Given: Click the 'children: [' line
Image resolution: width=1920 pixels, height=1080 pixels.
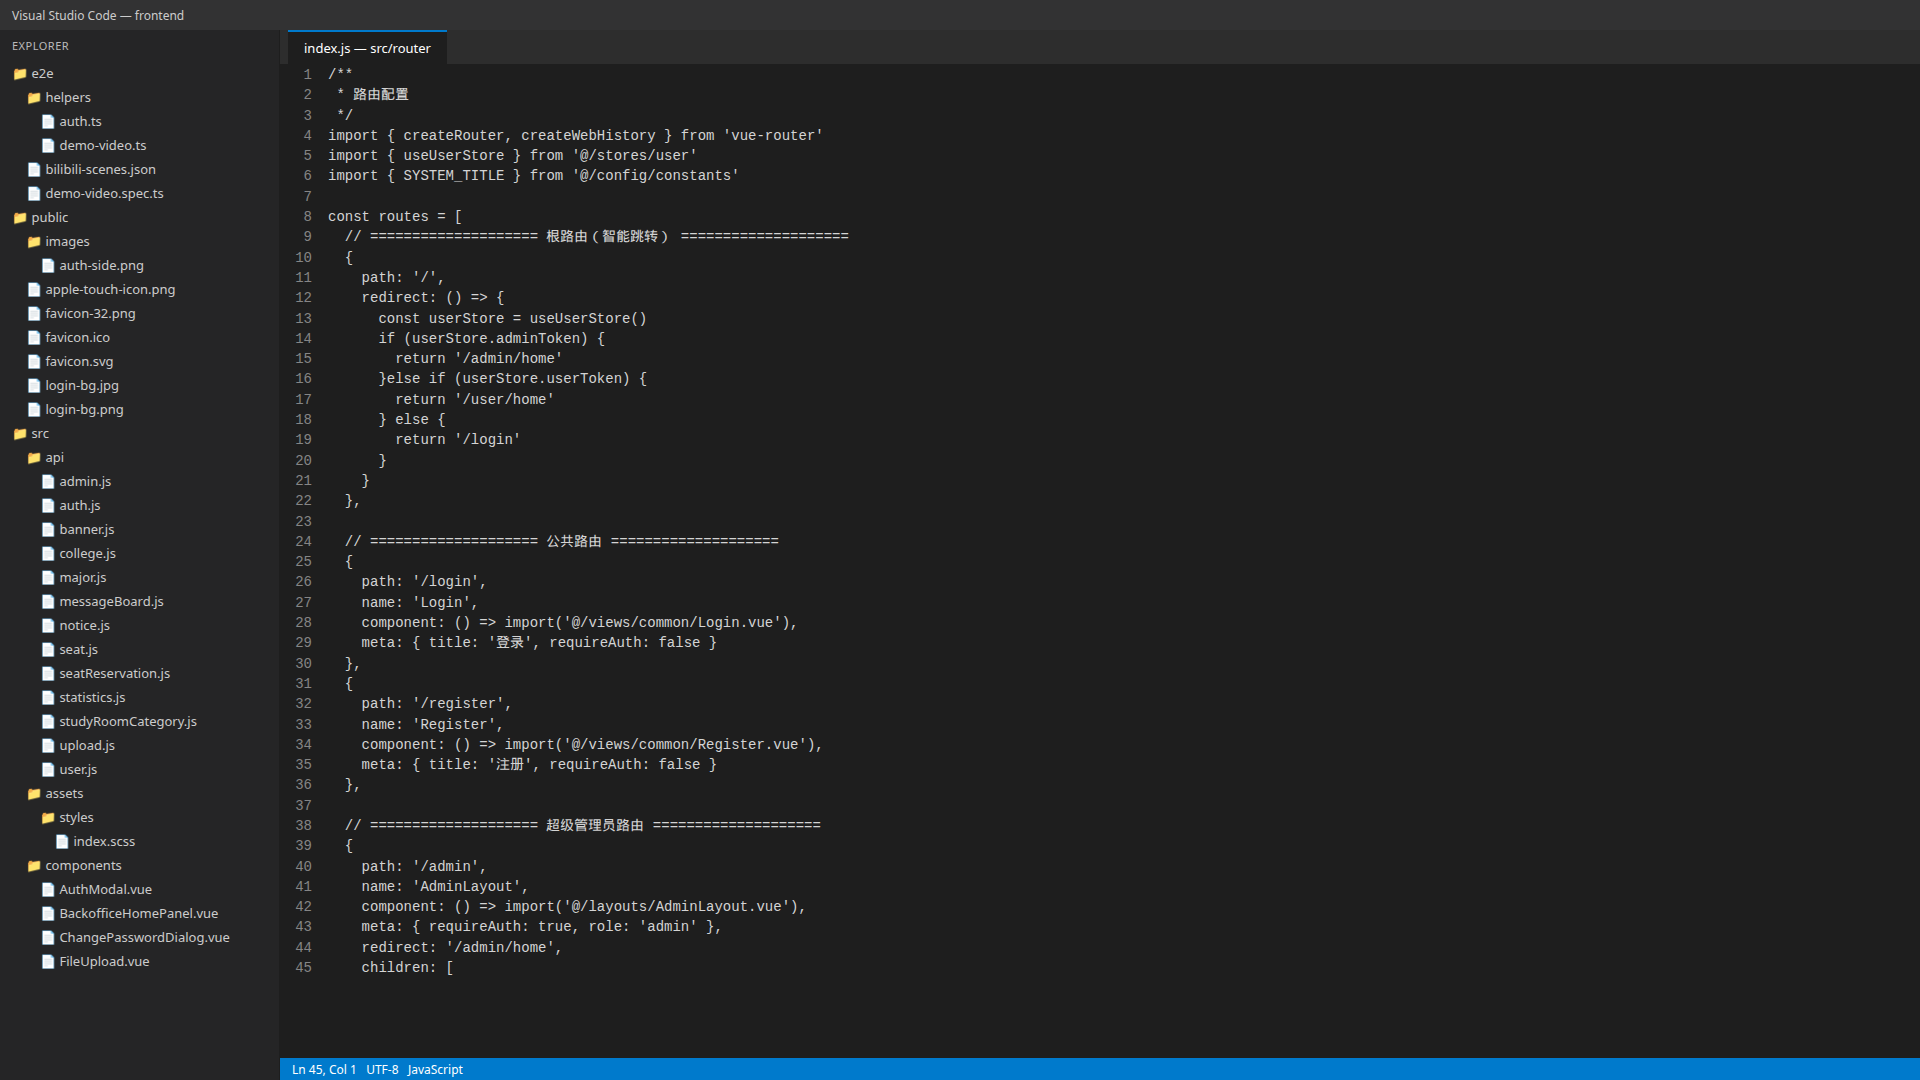Looking at the screenshot, I should (407, 968).
